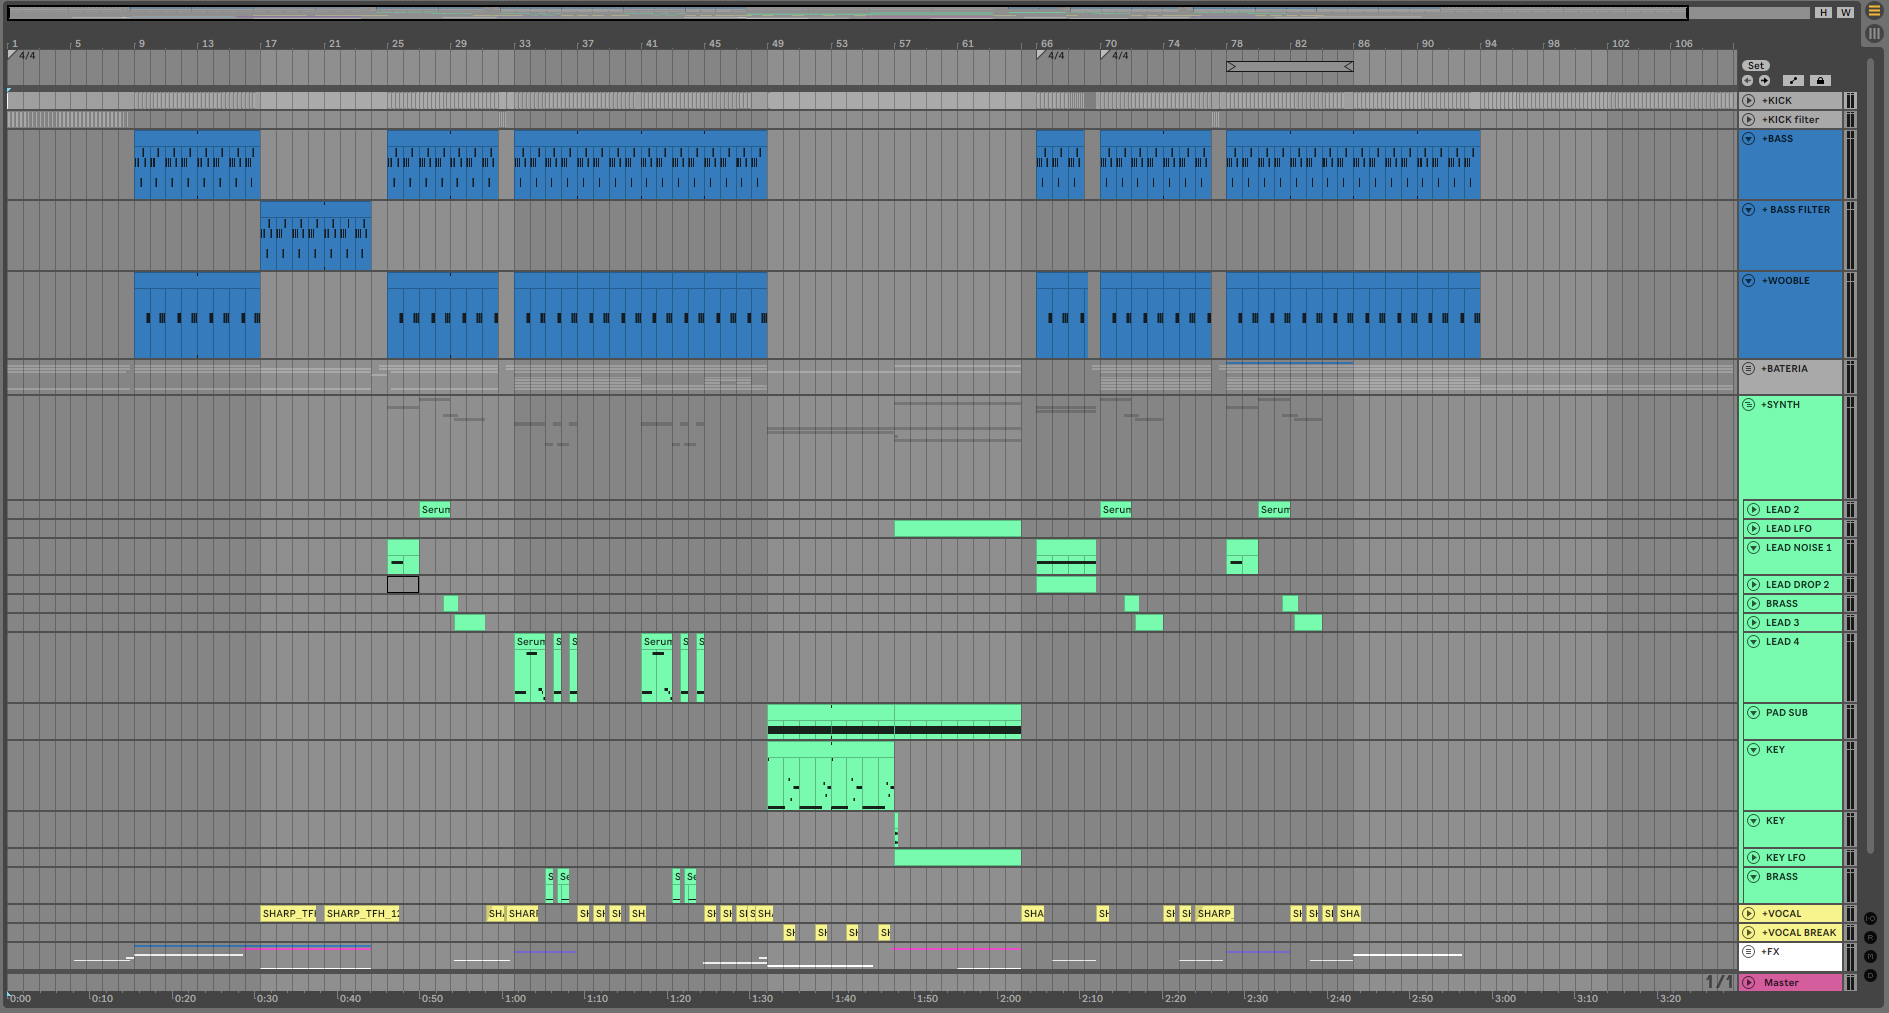The width and height of the screenshot is (1889, 1013).
Task: Select the long LEAD LFO clip
Action: pos(958,529)
